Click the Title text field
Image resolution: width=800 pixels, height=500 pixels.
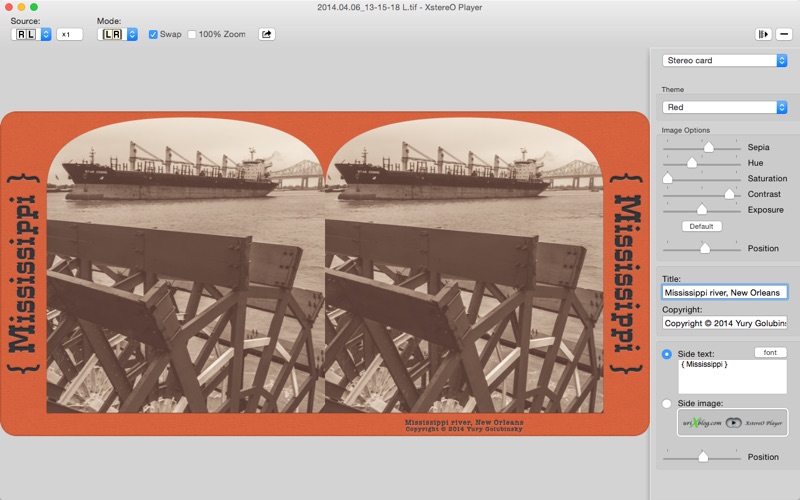(724, 292)
